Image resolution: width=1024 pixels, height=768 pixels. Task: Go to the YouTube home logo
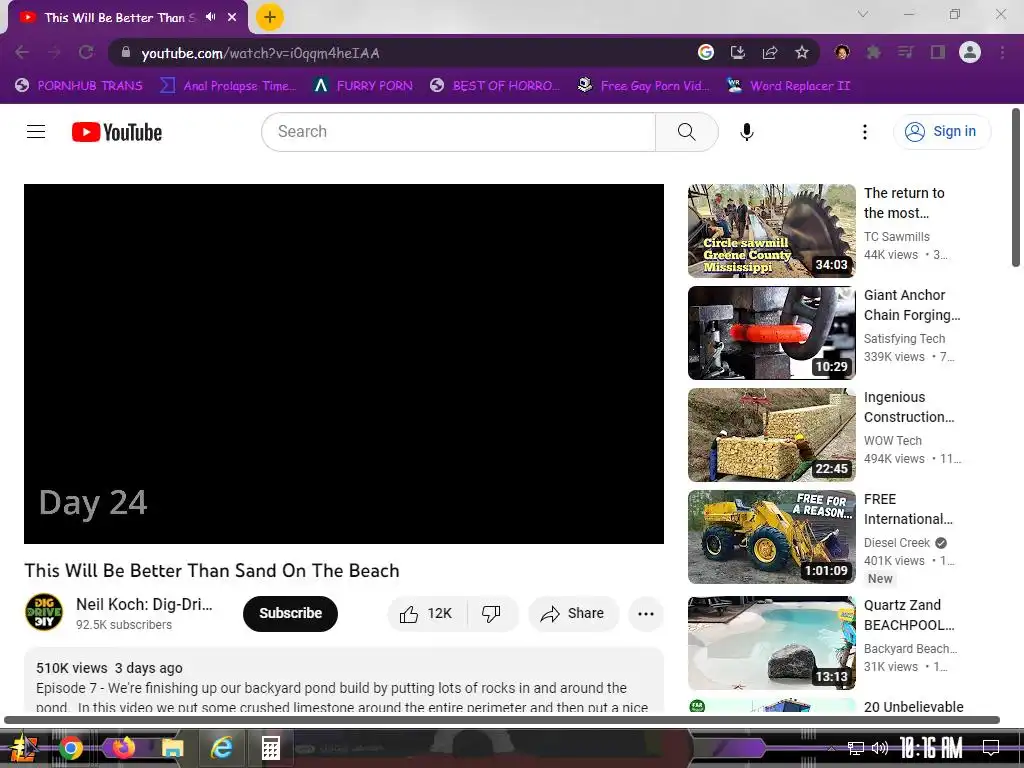pyautogui.click(x=117, y=132)
